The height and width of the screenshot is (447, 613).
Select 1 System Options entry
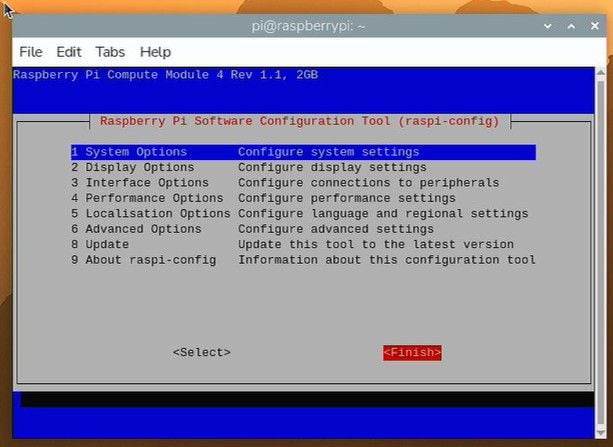pyautogui.click(x=303, y=152)
